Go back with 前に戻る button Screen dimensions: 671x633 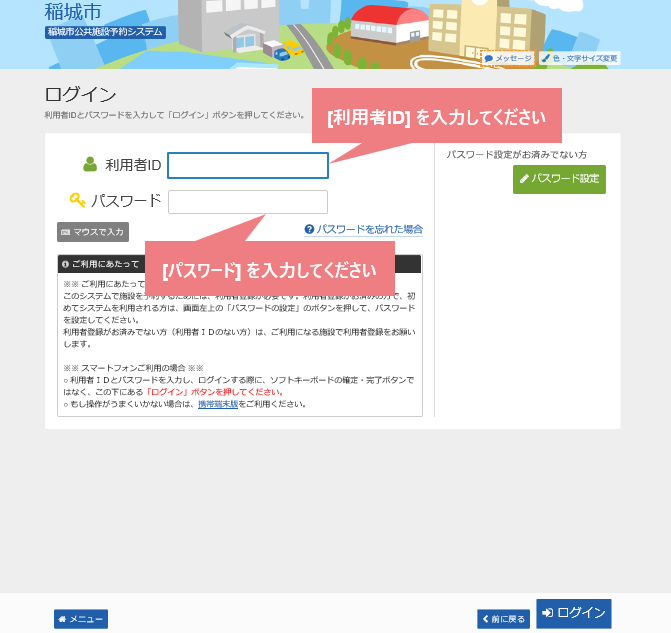(503, 619)
